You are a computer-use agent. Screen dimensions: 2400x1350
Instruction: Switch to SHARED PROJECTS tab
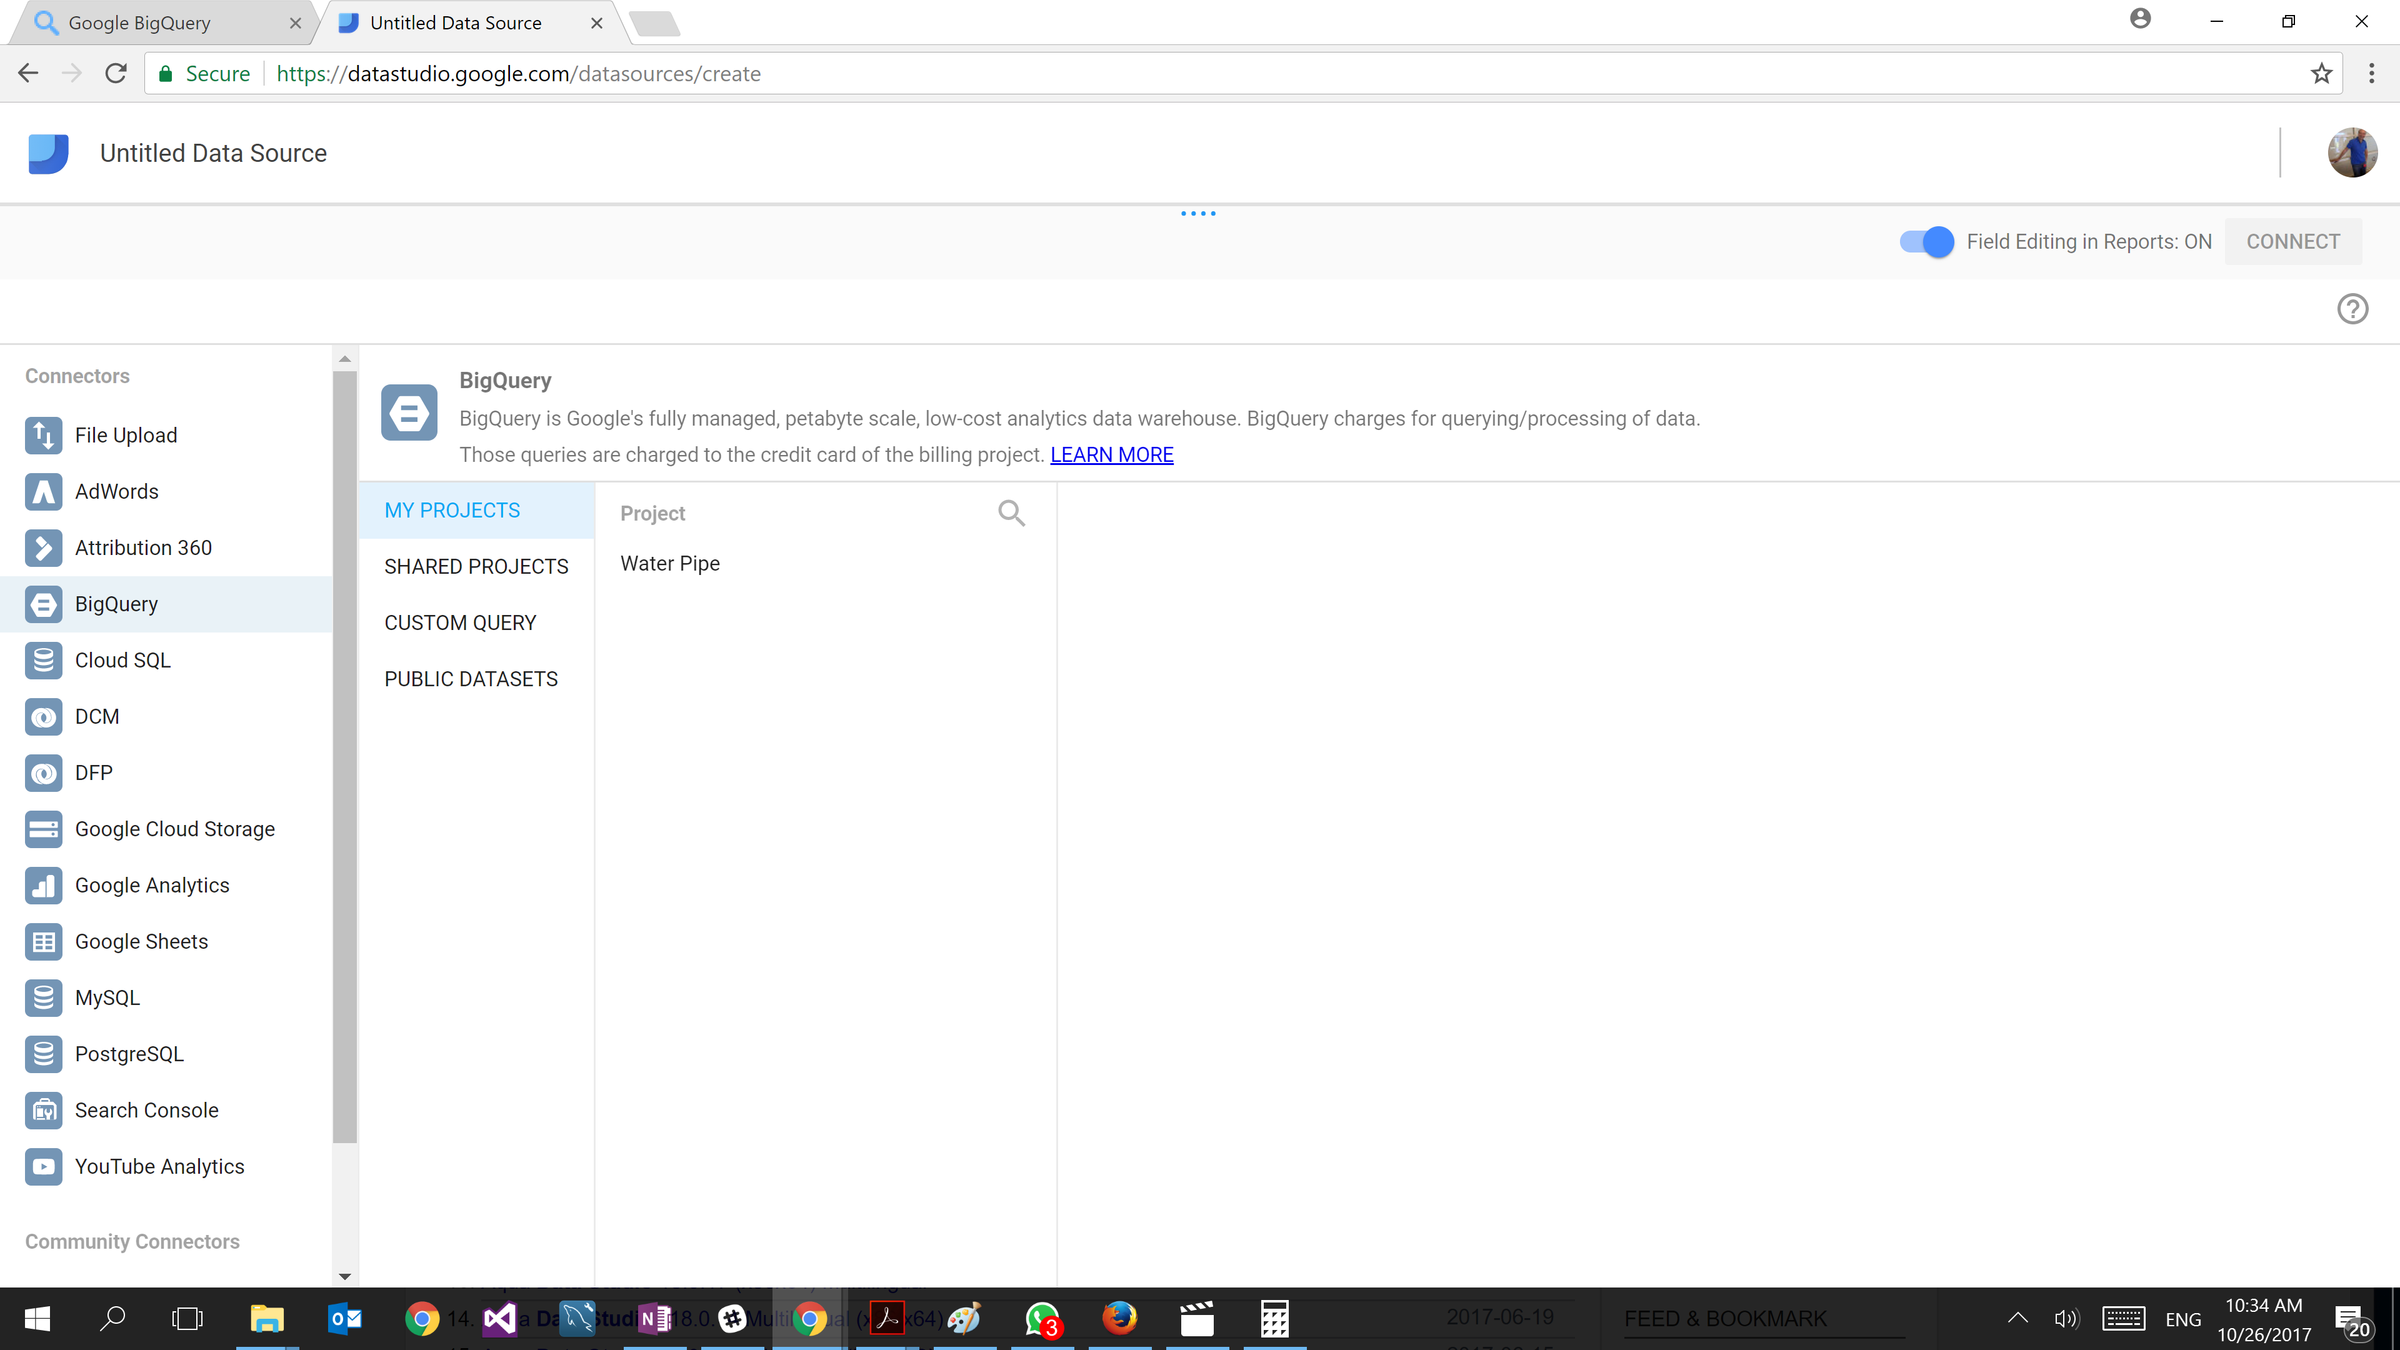pos(477,567)
